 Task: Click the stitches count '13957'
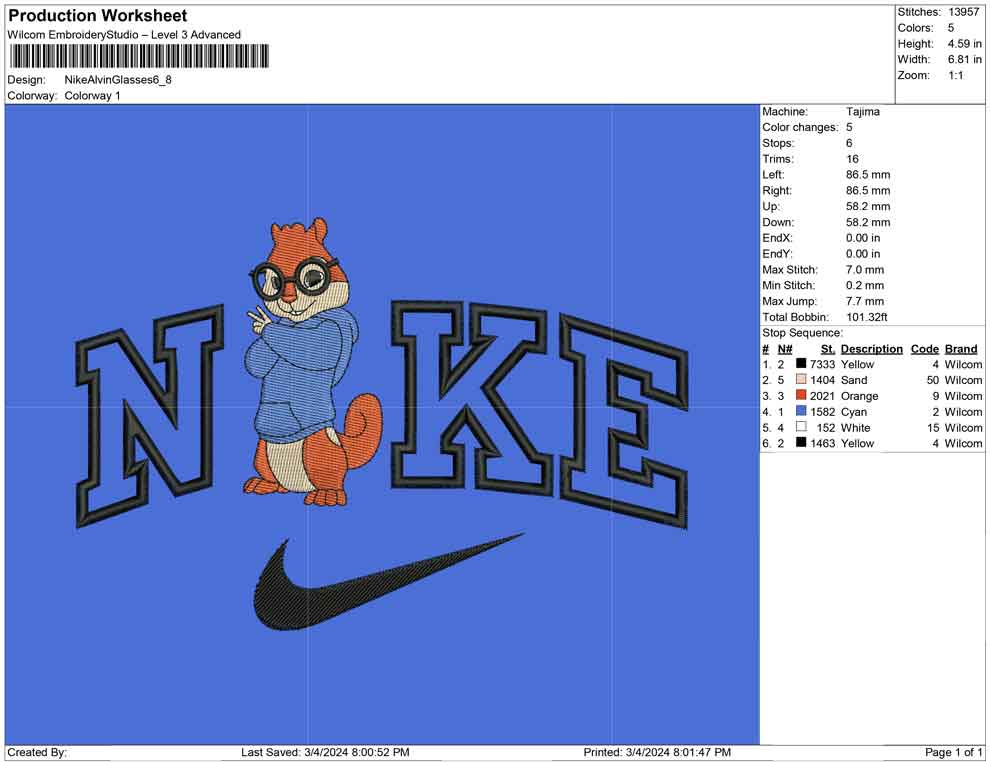[963, 12]
